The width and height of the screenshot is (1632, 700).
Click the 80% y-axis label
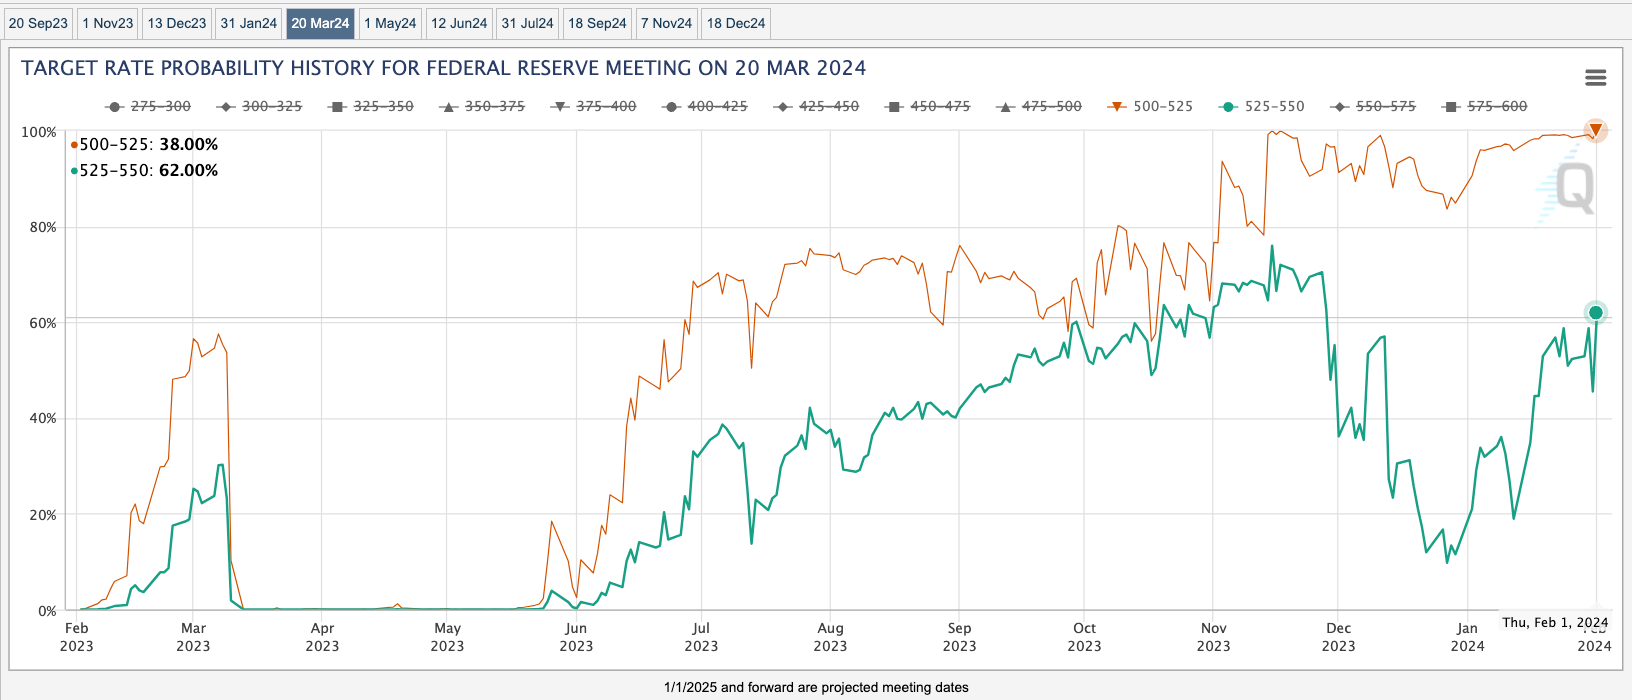pos(43,227)
